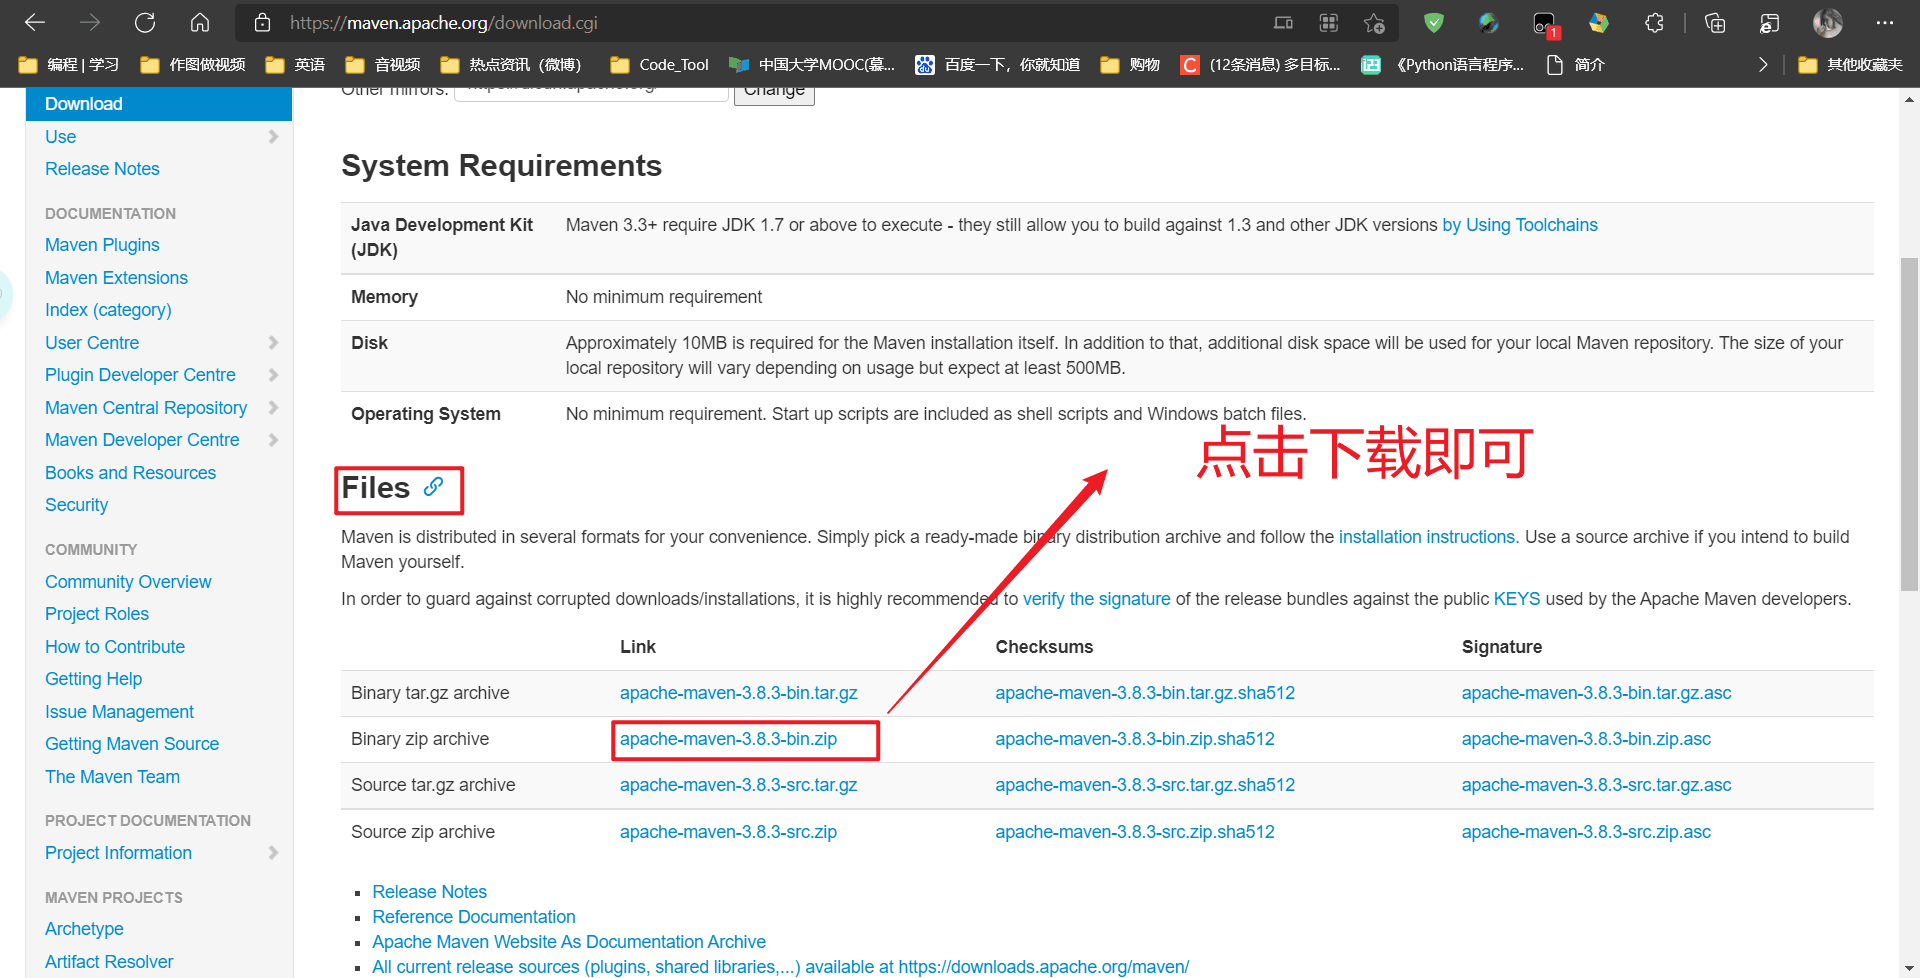Viewport: 1920px width, 978px height.
Task: Expand the User Centre sidebar arrow
Action: coord(273,343)
